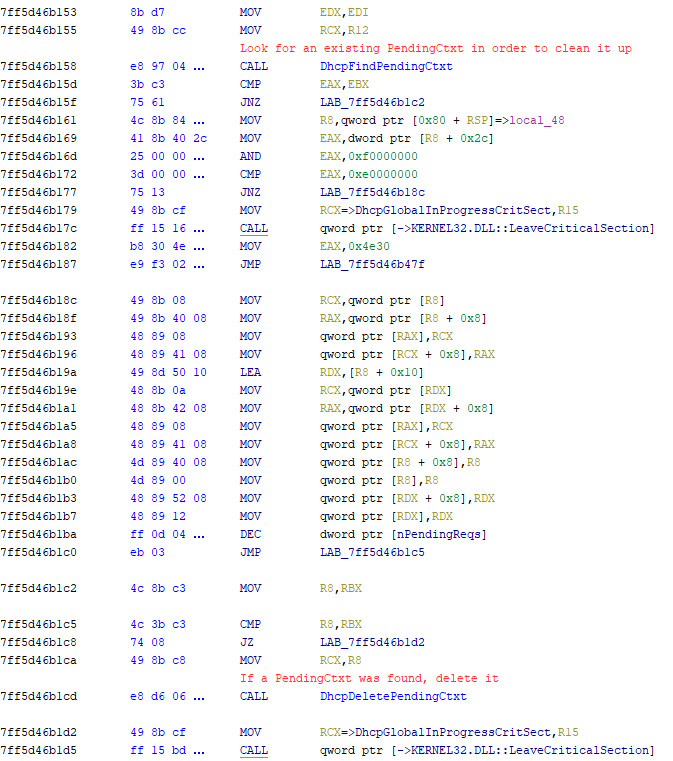Select address 7ff5d46b153 at listing top
Viewport: 673px width, 761px height.
point(39,12)
